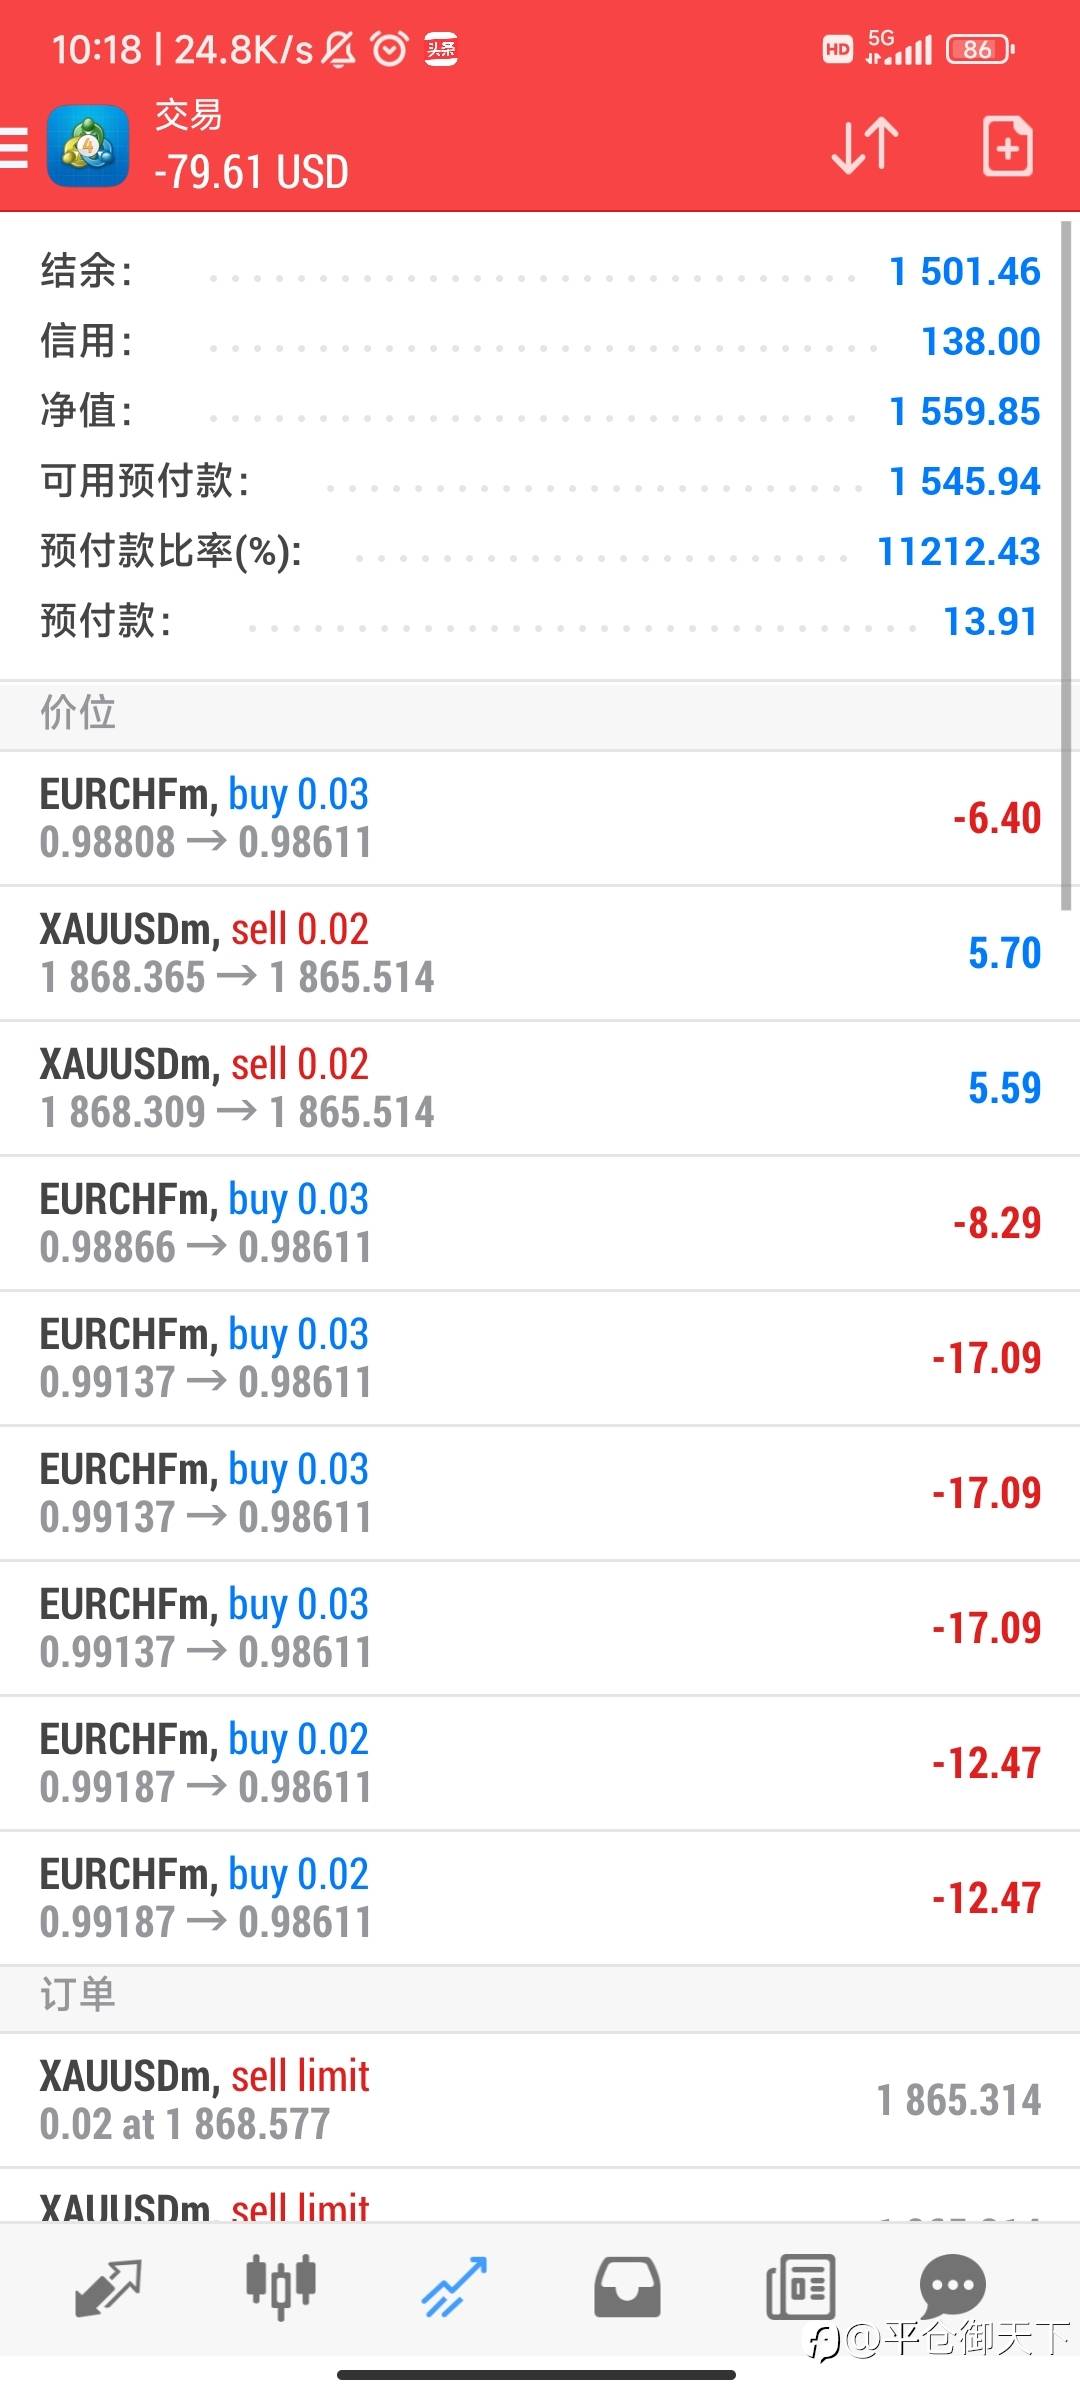The height and width of the screenshot is (2400, 1080).
Task: Tap XAUUSDm sell limit order at 1 868.577
Action: (540, 2100)
